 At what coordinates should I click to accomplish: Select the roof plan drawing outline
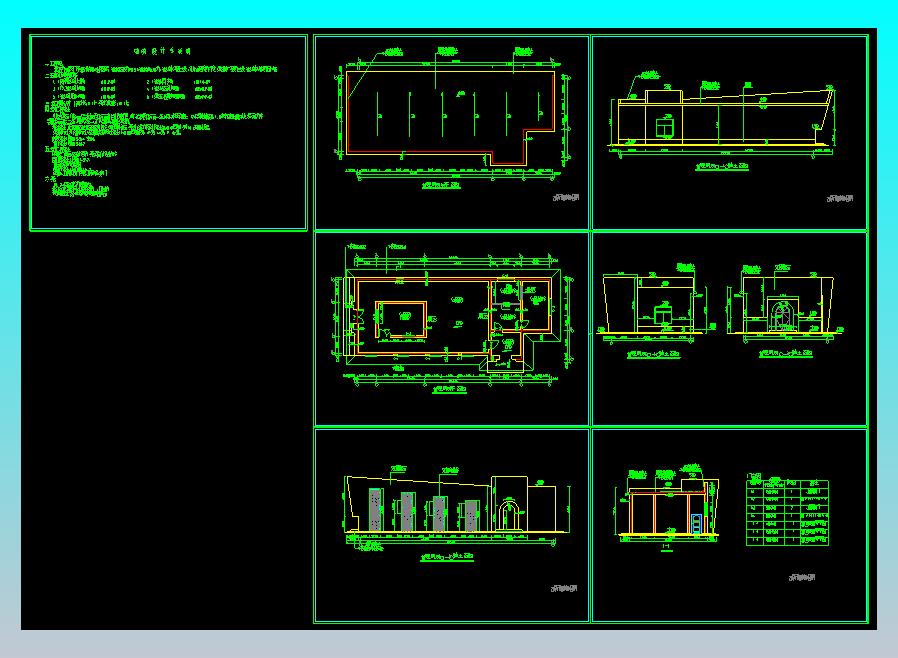pos(451,117)
